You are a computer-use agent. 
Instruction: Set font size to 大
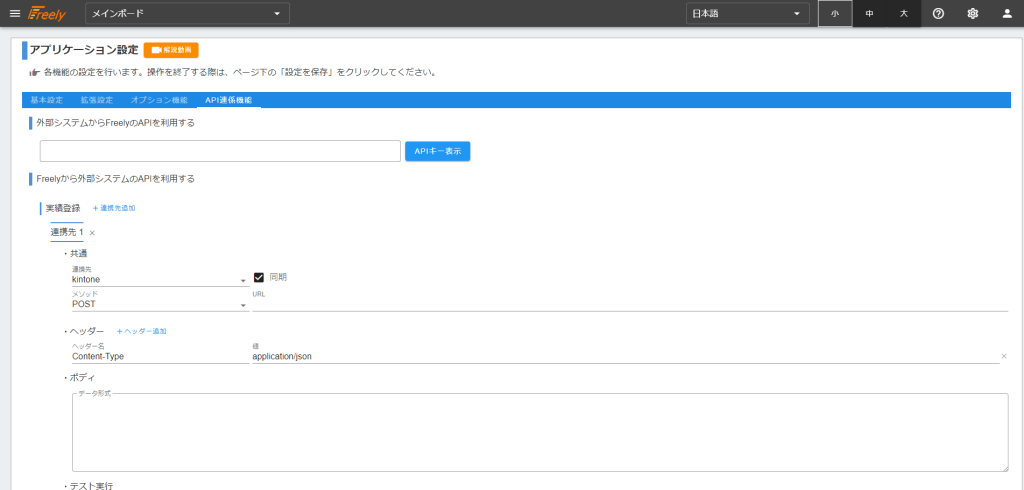click(903, 13)
